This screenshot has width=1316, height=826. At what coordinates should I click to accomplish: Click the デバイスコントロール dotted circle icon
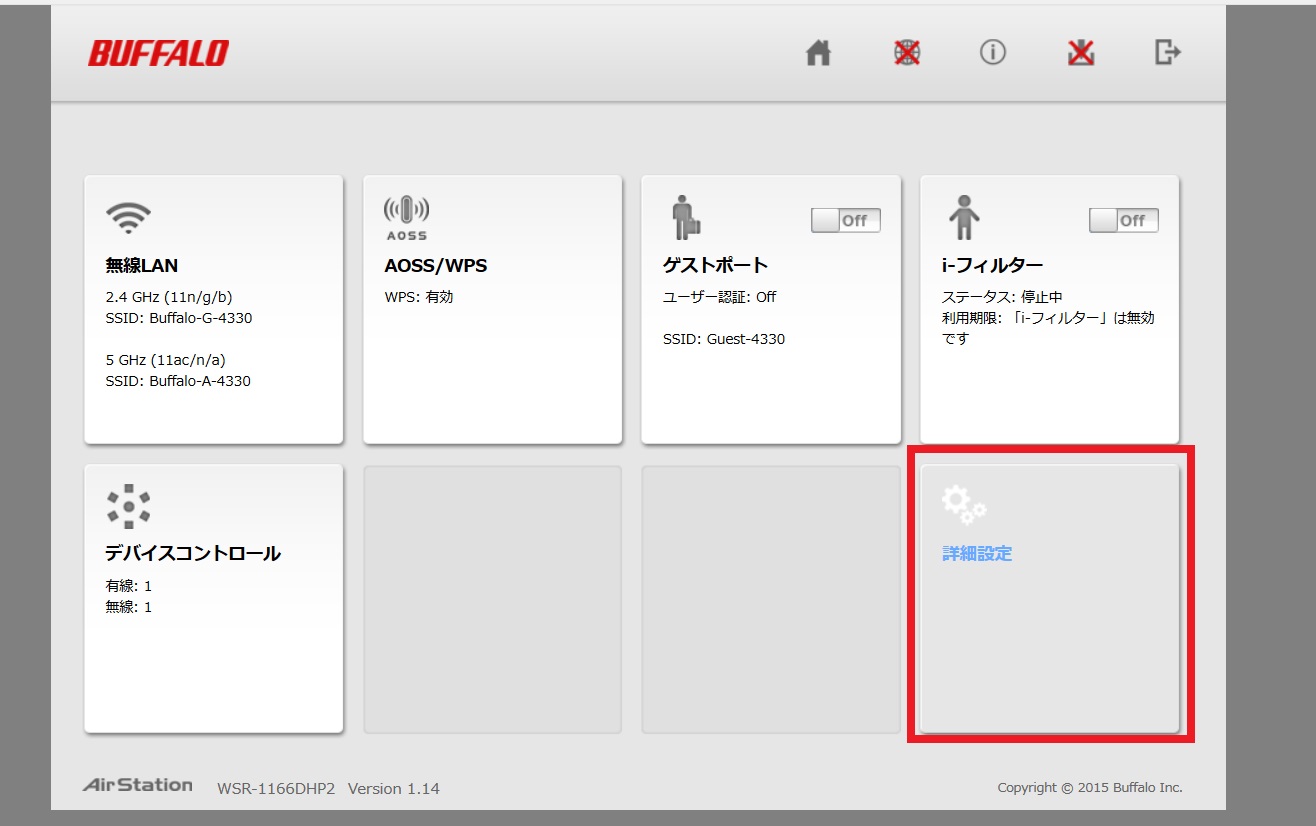tap(129, 506)
